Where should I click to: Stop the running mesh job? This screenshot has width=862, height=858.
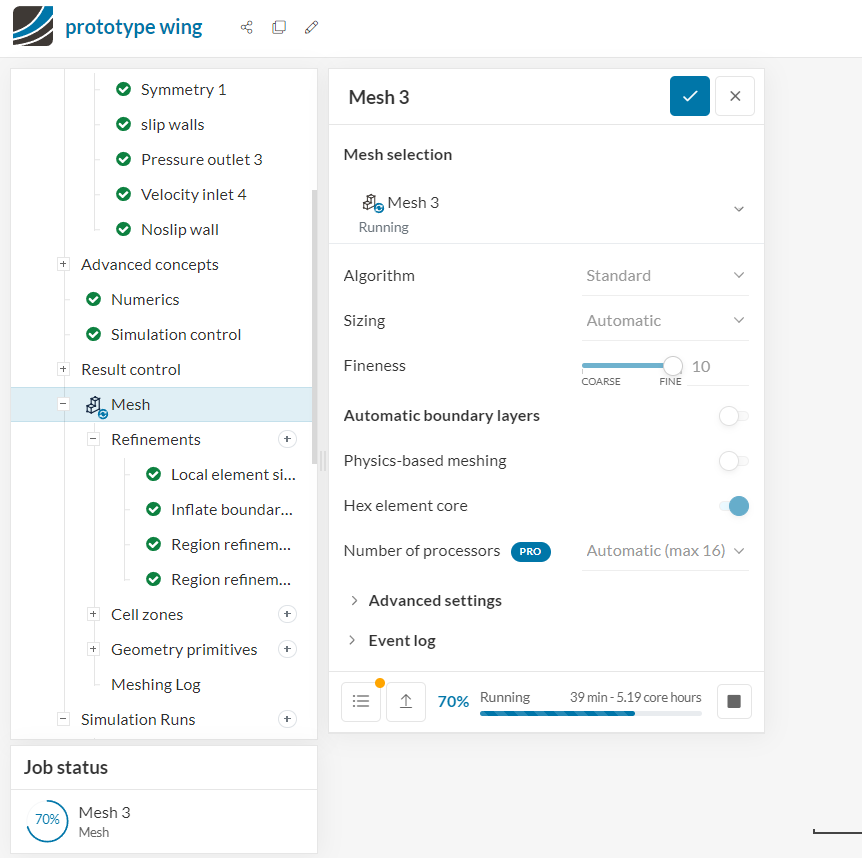coord(734,702)
